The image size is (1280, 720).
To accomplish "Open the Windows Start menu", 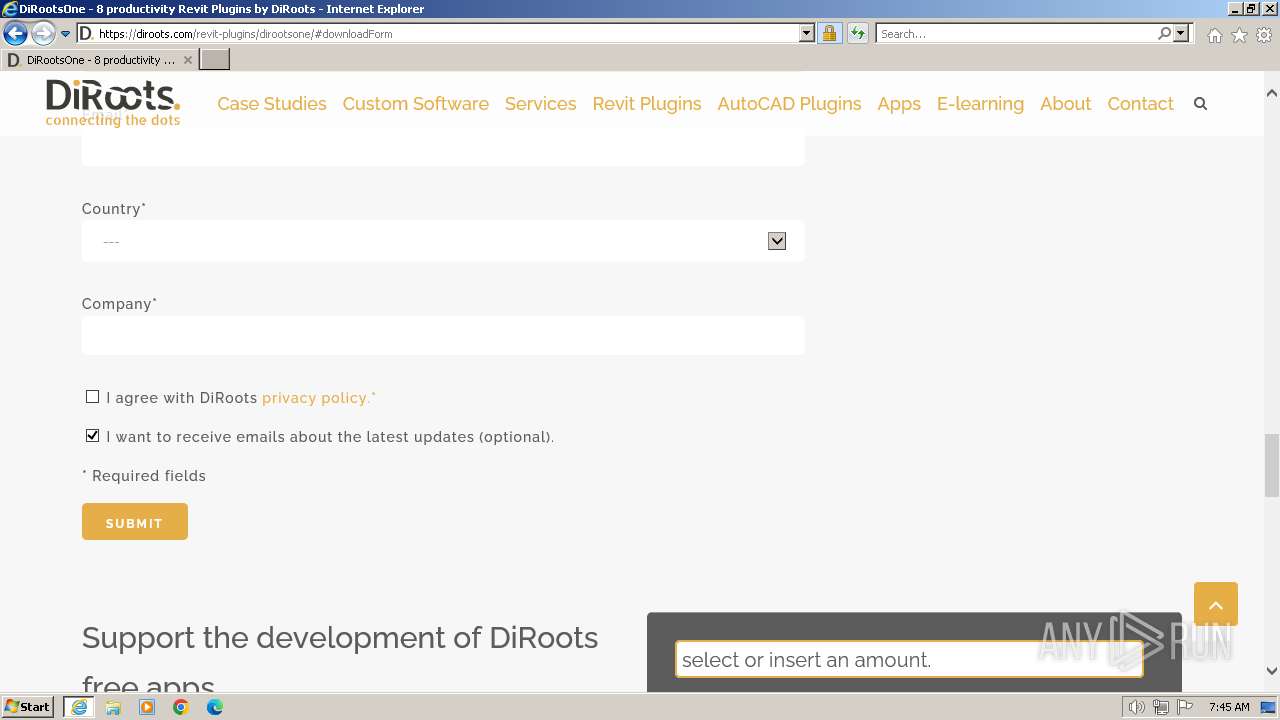I will [28, 707].
